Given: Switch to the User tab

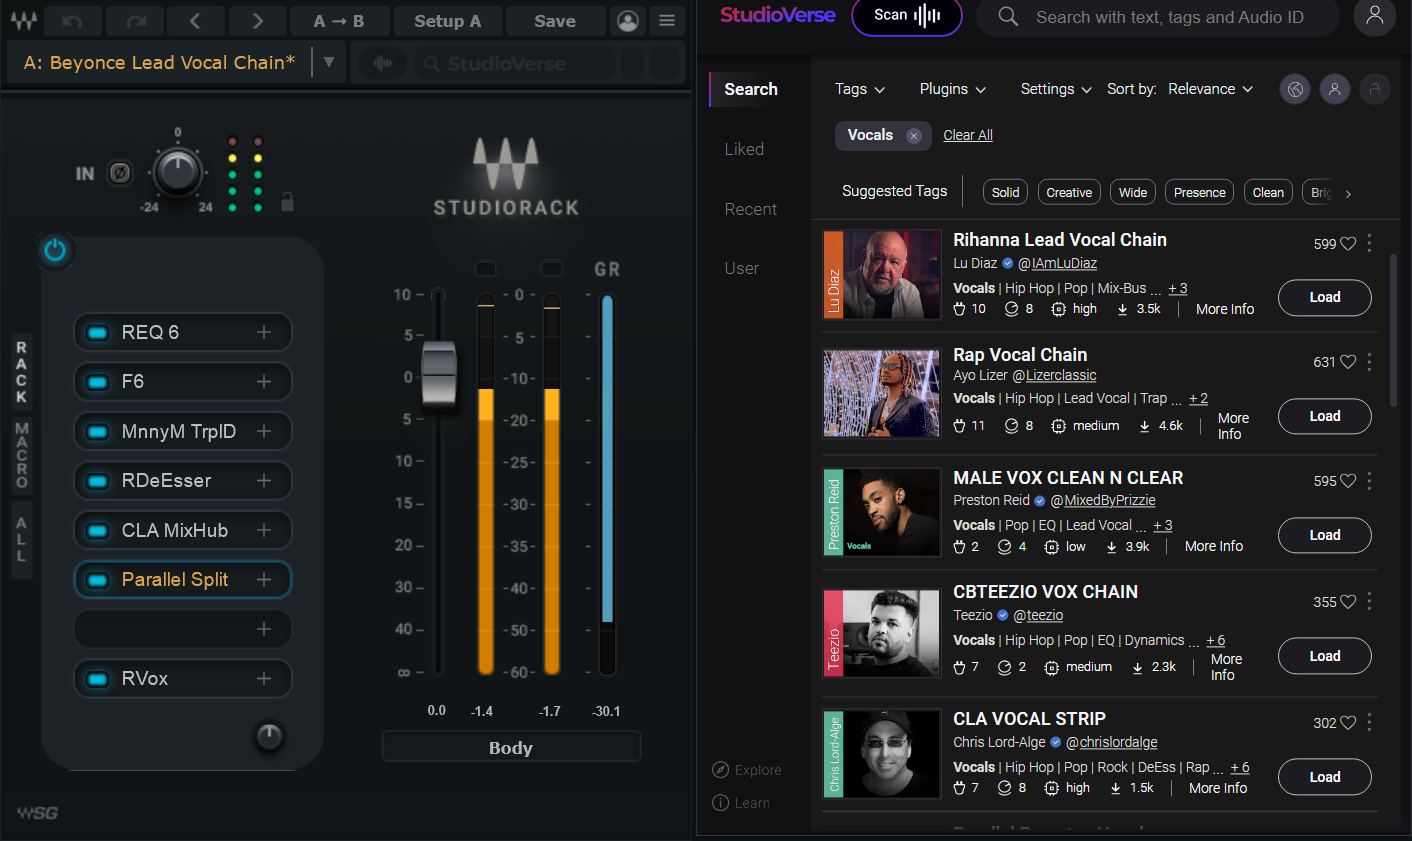Looking at the screenshot, I should click(741, 268).
